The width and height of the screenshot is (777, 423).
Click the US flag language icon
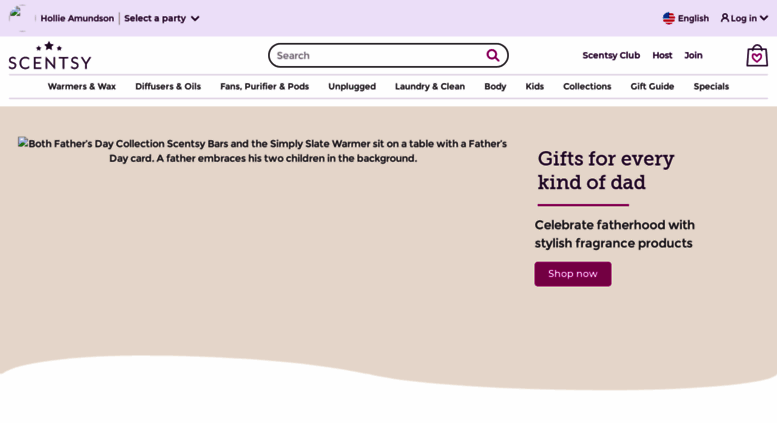668,18
